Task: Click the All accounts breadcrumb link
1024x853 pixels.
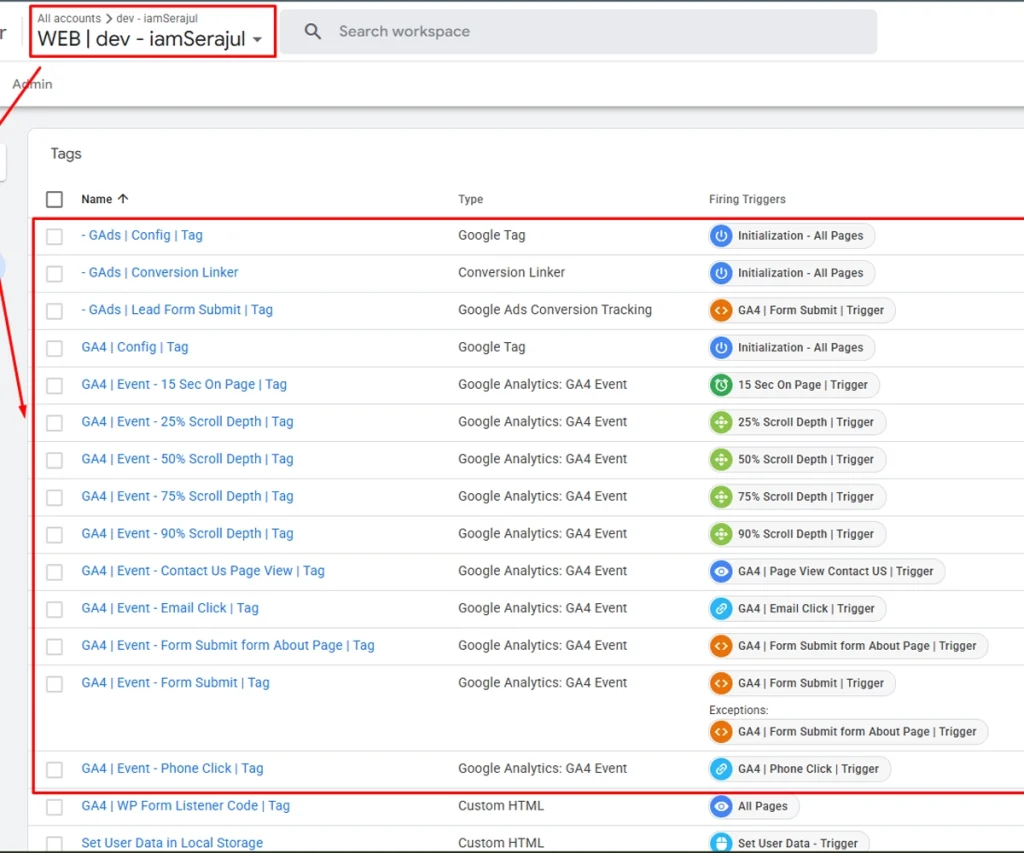Action: click(x=68, y=18)
